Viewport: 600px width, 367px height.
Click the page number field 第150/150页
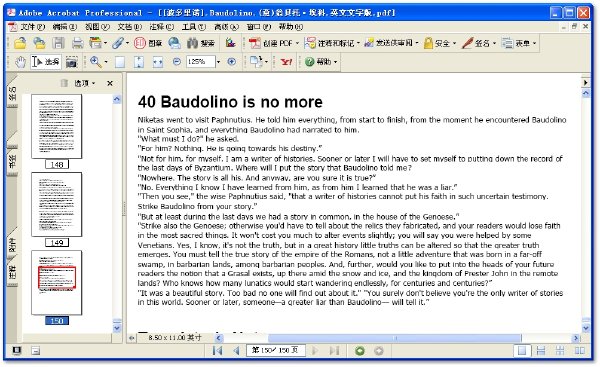pyautogui.click(x=276, y=350)
